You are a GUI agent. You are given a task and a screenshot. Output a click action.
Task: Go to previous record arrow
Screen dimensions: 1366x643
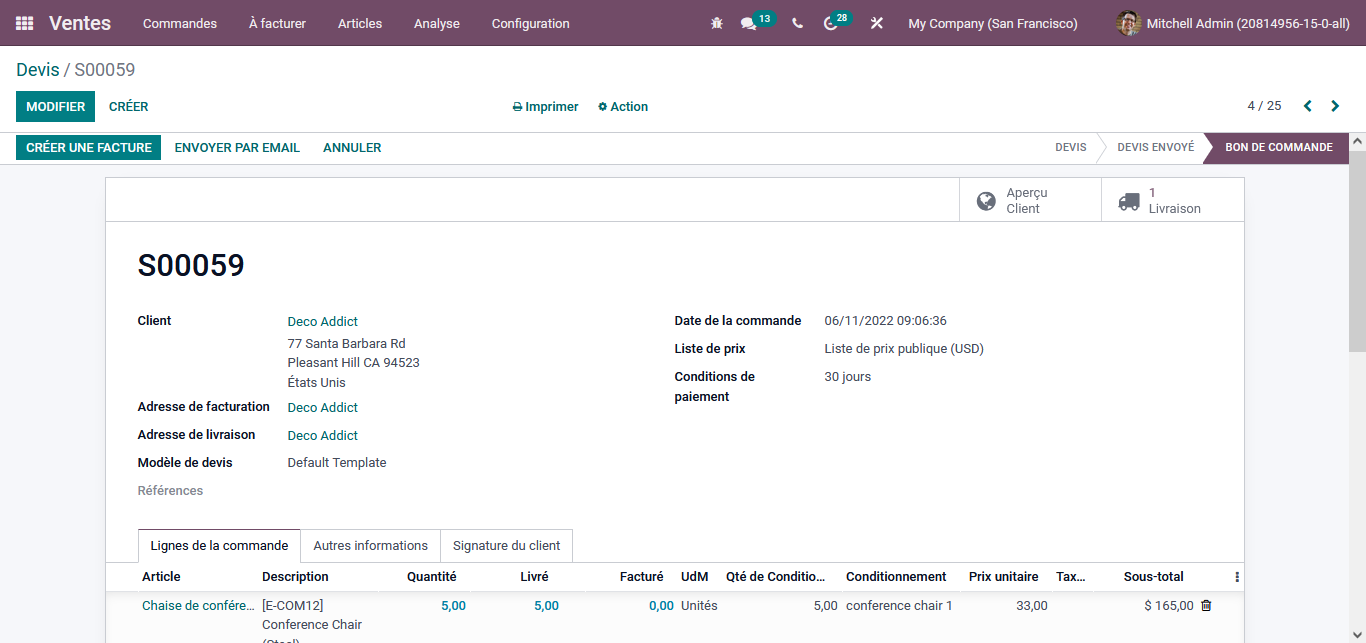point(1307,106)
